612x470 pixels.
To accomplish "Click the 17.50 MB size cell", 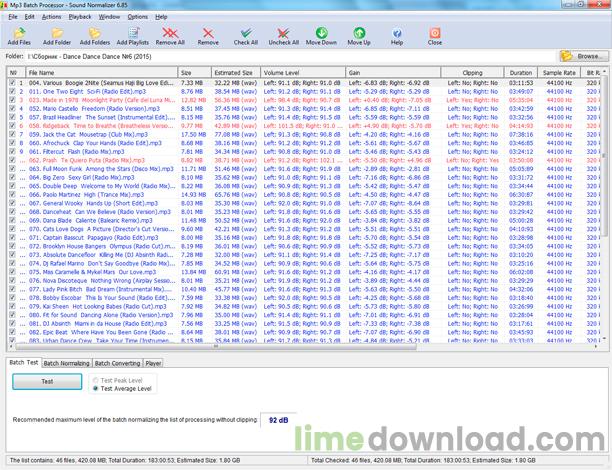I will coord(193,134).
